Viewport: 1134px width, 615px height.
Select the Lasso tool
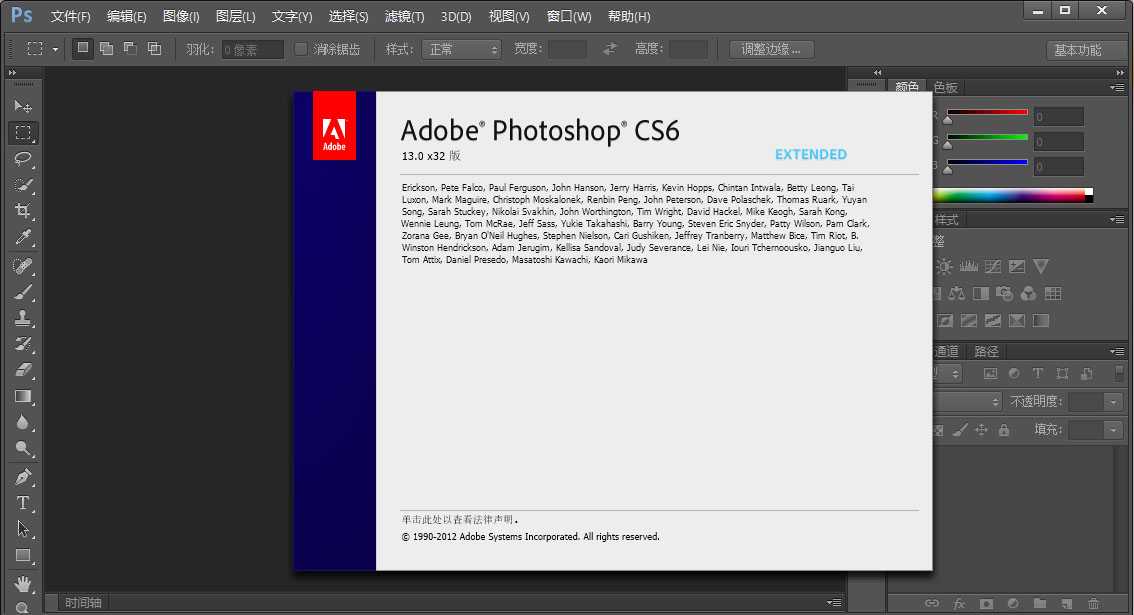pyautogui.click(x=23, y=158)
